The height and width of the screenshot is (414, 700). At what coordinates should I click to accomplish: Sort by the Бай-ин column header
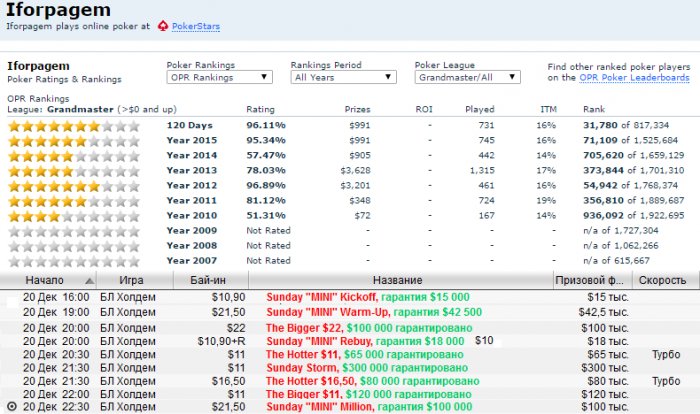[211, 280]
